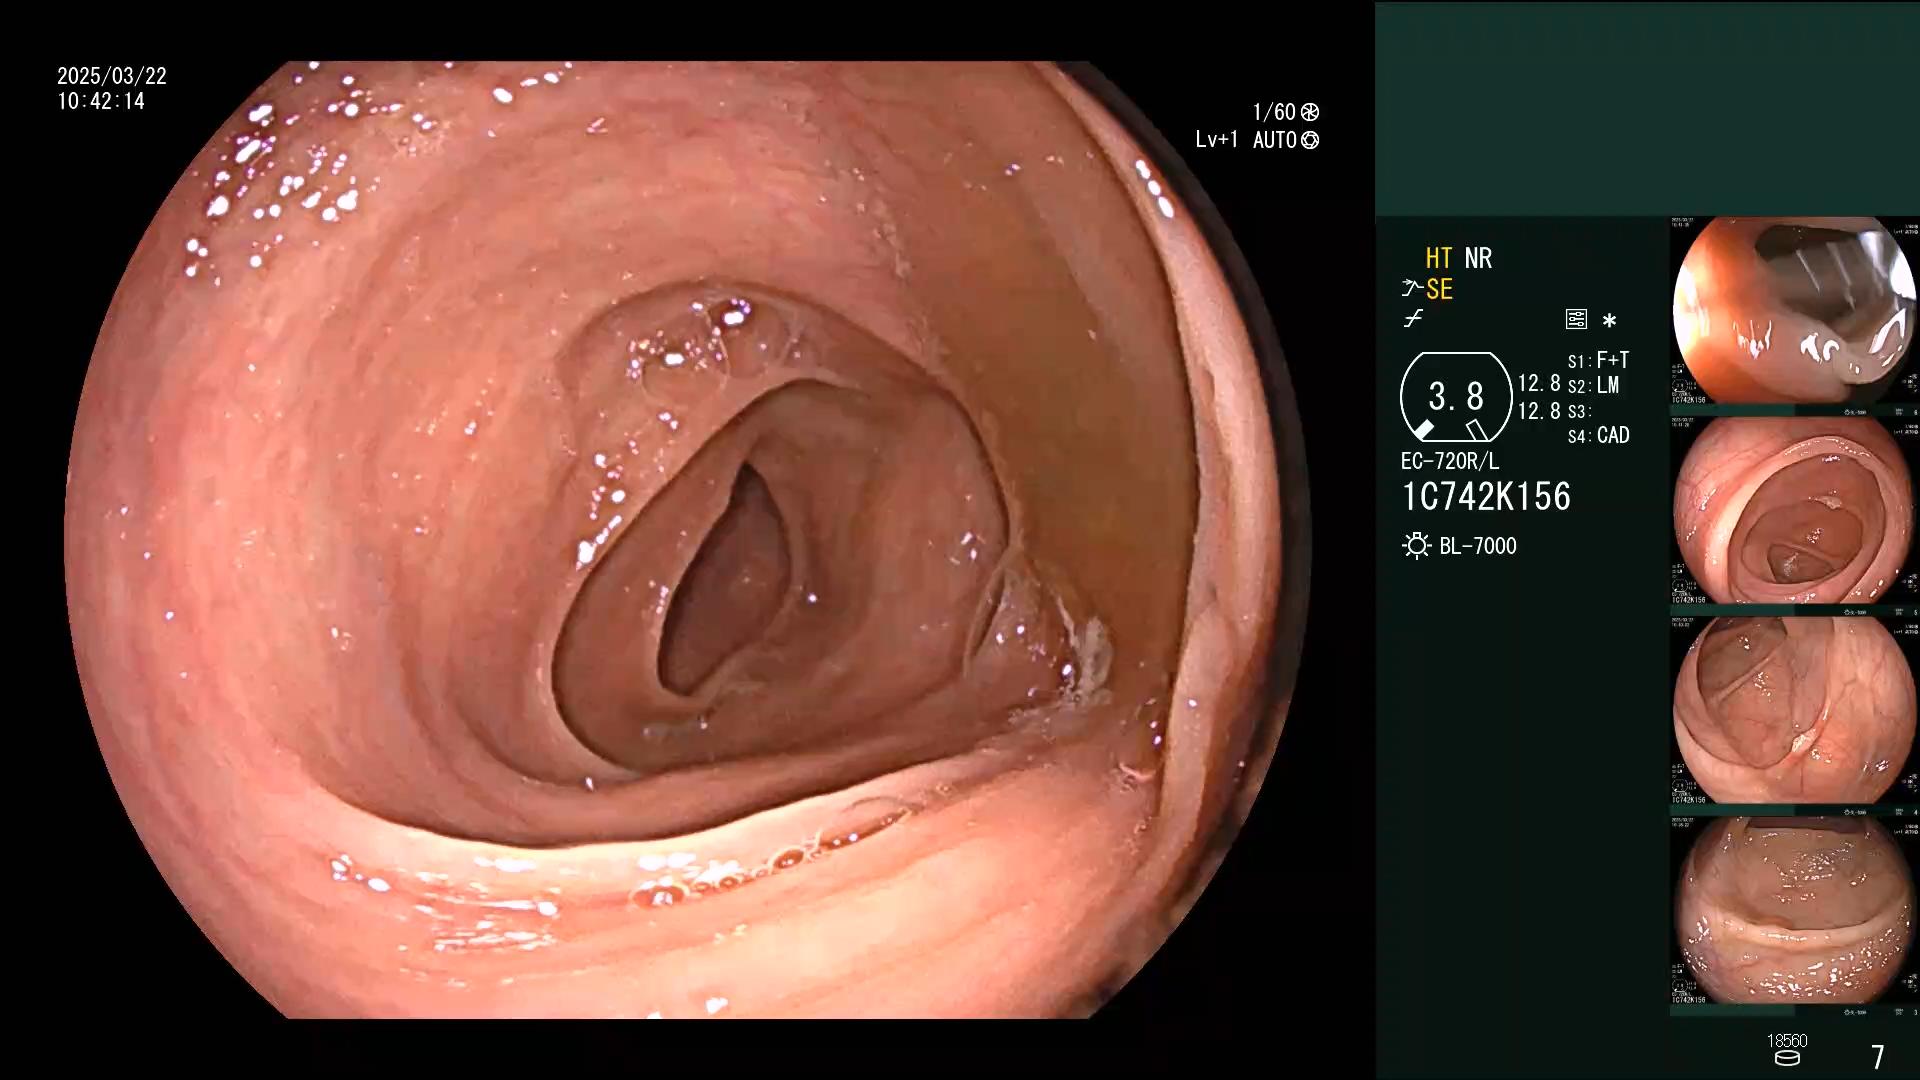
Task: Click the 18560 remaining storage count
Action: (1787, 1041)
